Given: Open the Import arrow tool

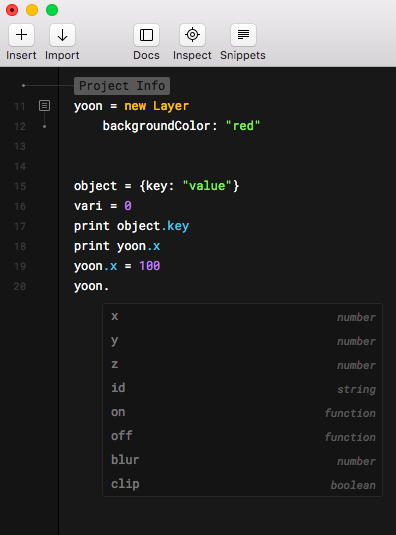Looking at the screenshot, I should [62, 35].
